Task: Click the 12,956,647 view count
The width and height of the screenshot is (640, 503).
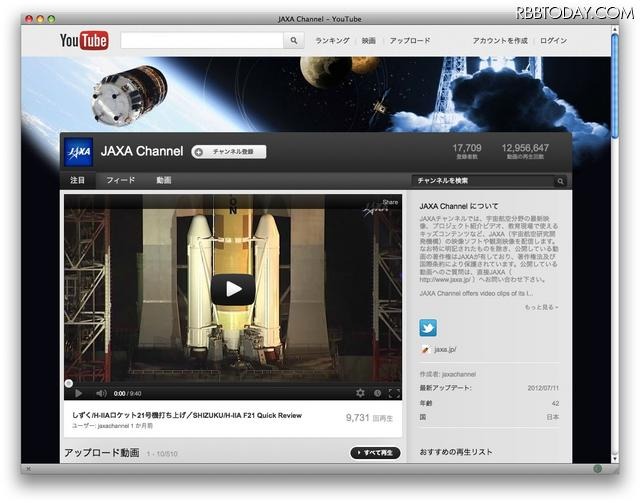Action: click(525, 148)
